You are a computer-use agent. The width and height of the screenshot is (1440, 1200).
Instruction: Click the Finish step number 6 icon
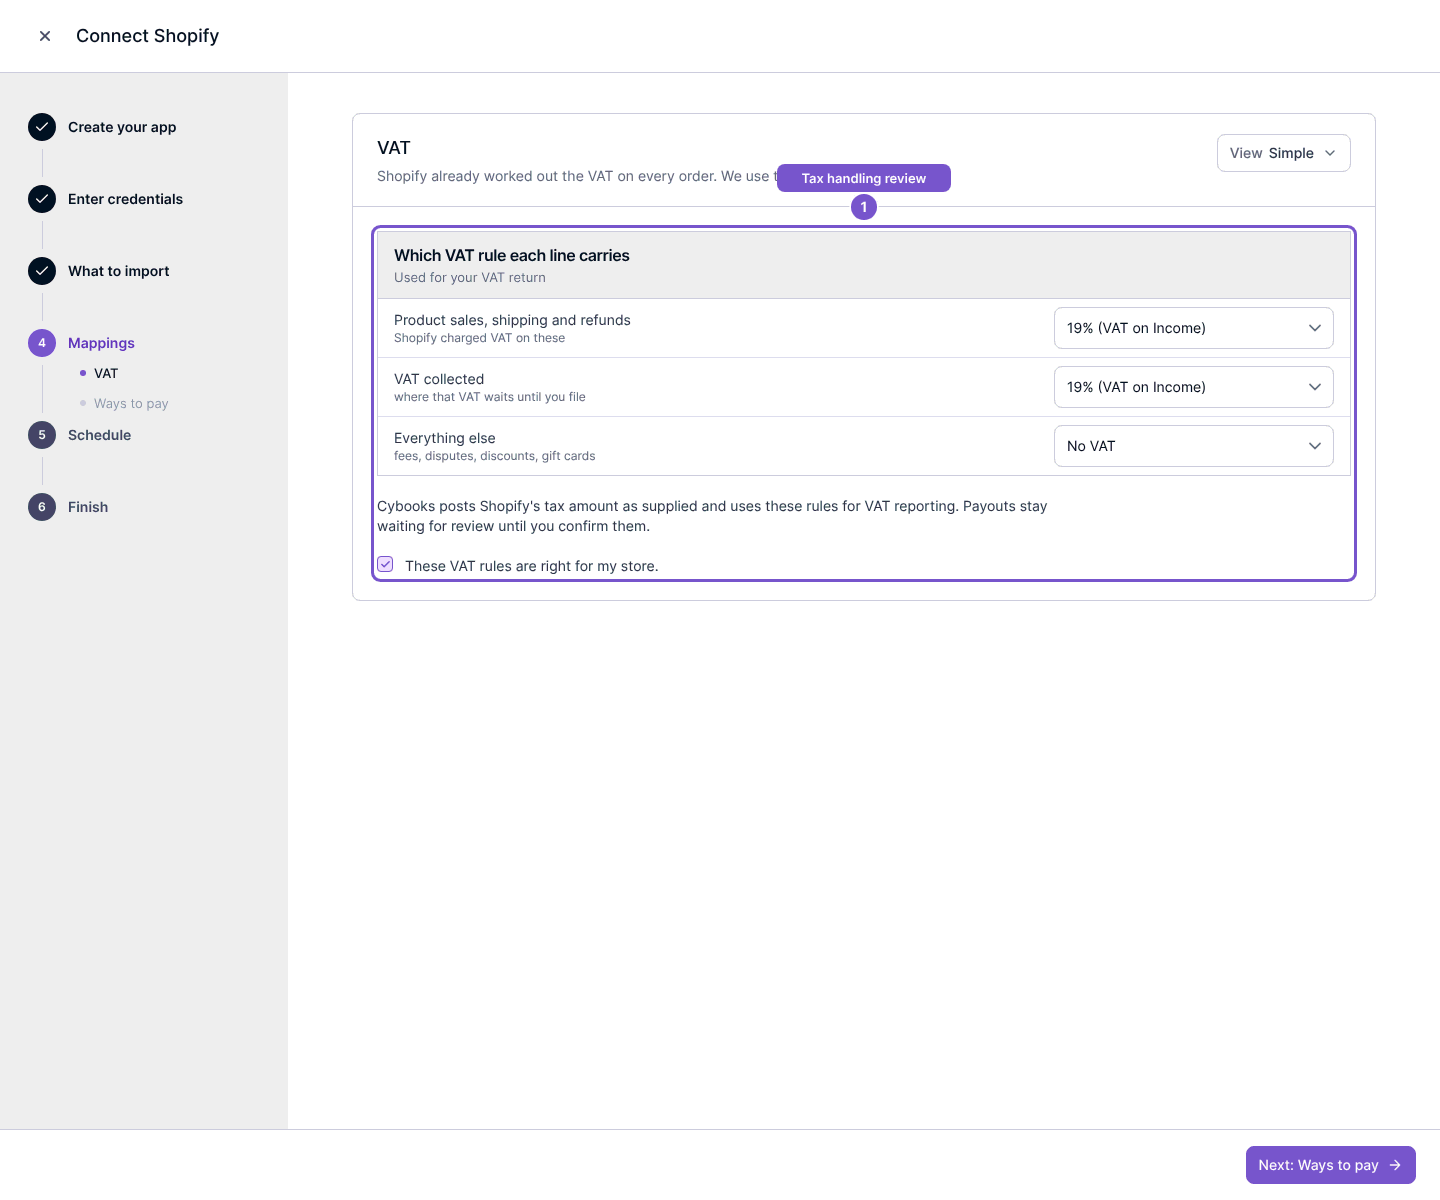[x=42, y=507]
